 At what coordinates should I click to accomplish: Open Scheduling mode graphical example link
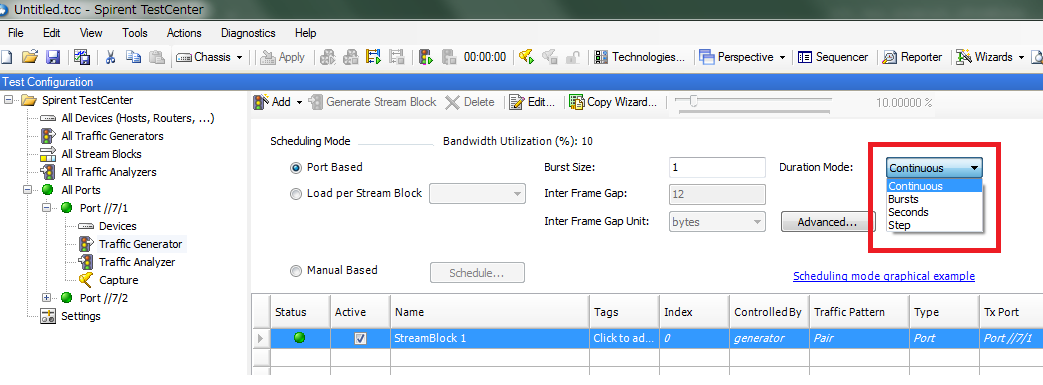click(x=884, y=276)
